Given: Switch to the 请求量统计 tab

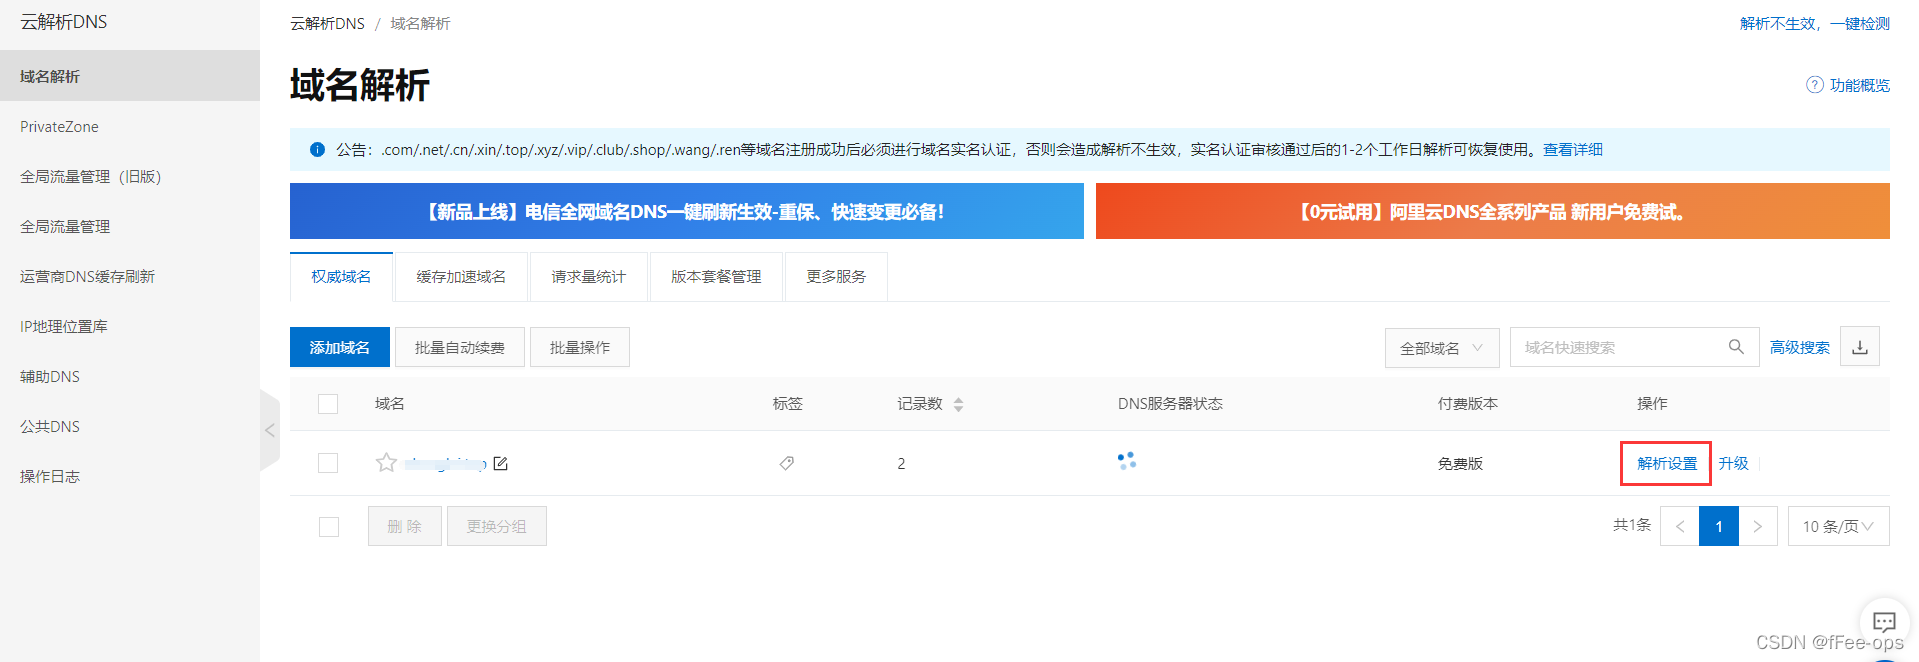Looking at the screenshot, I should (x=588, y=277).
